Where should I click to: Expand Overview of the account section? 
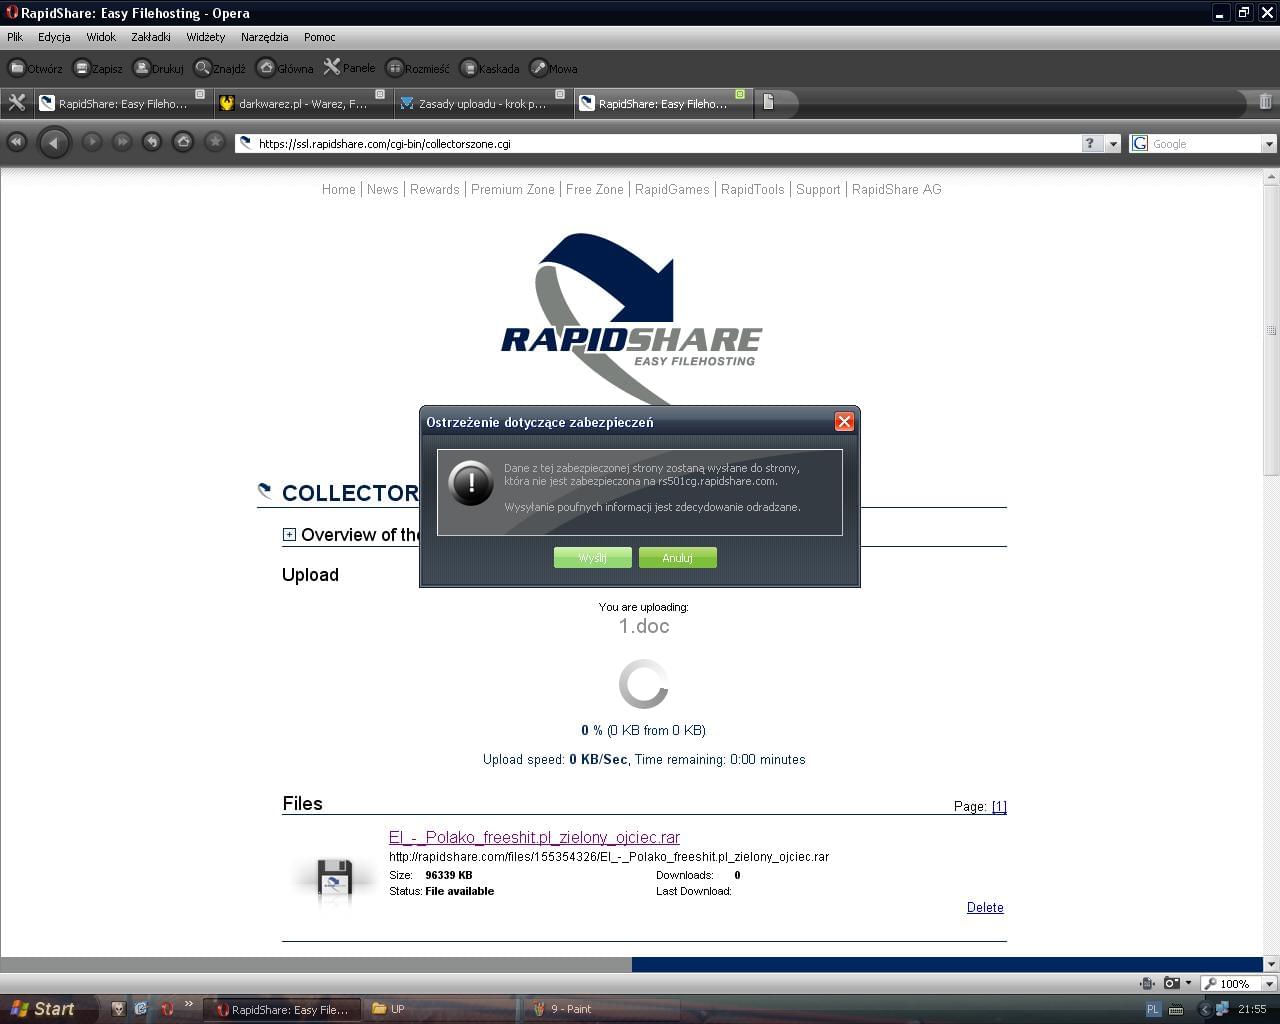coord(289,535)
